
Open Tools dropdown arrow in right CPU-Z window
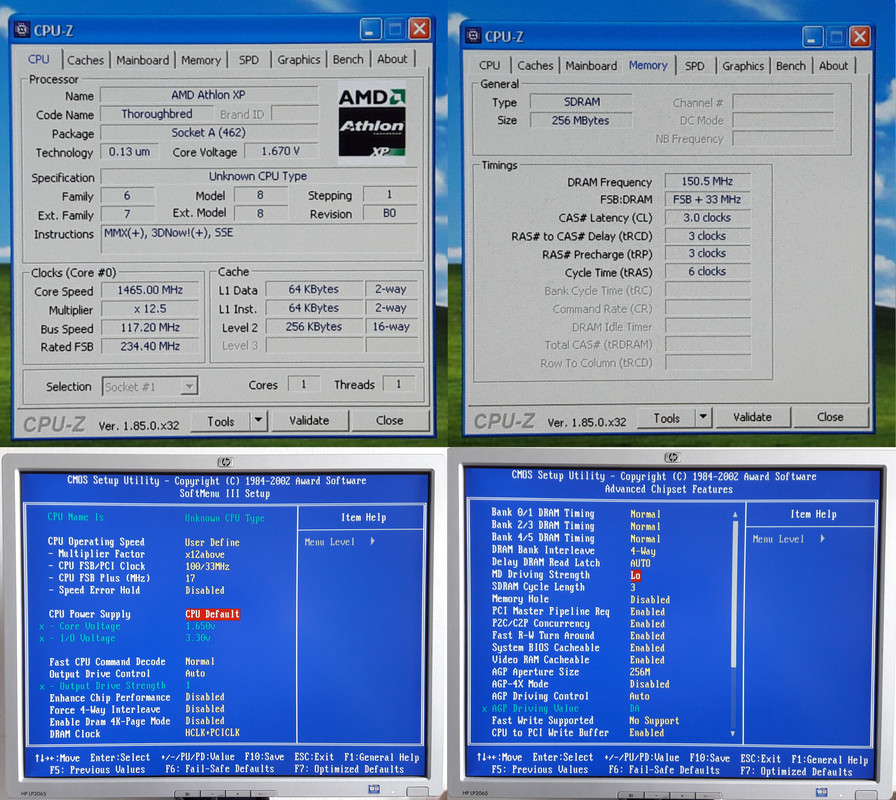tap(703, 417)
